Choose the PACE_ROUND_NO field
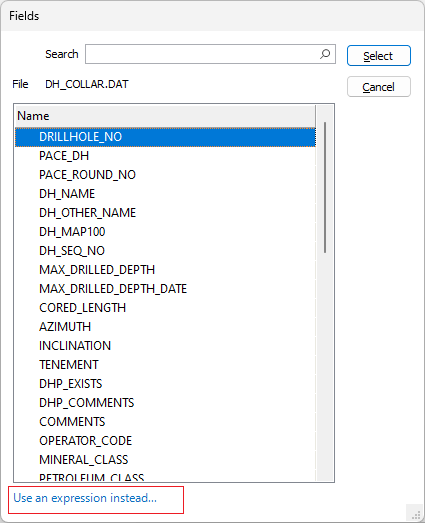Viewport: 425px width, 523px height. click(165, 175)
